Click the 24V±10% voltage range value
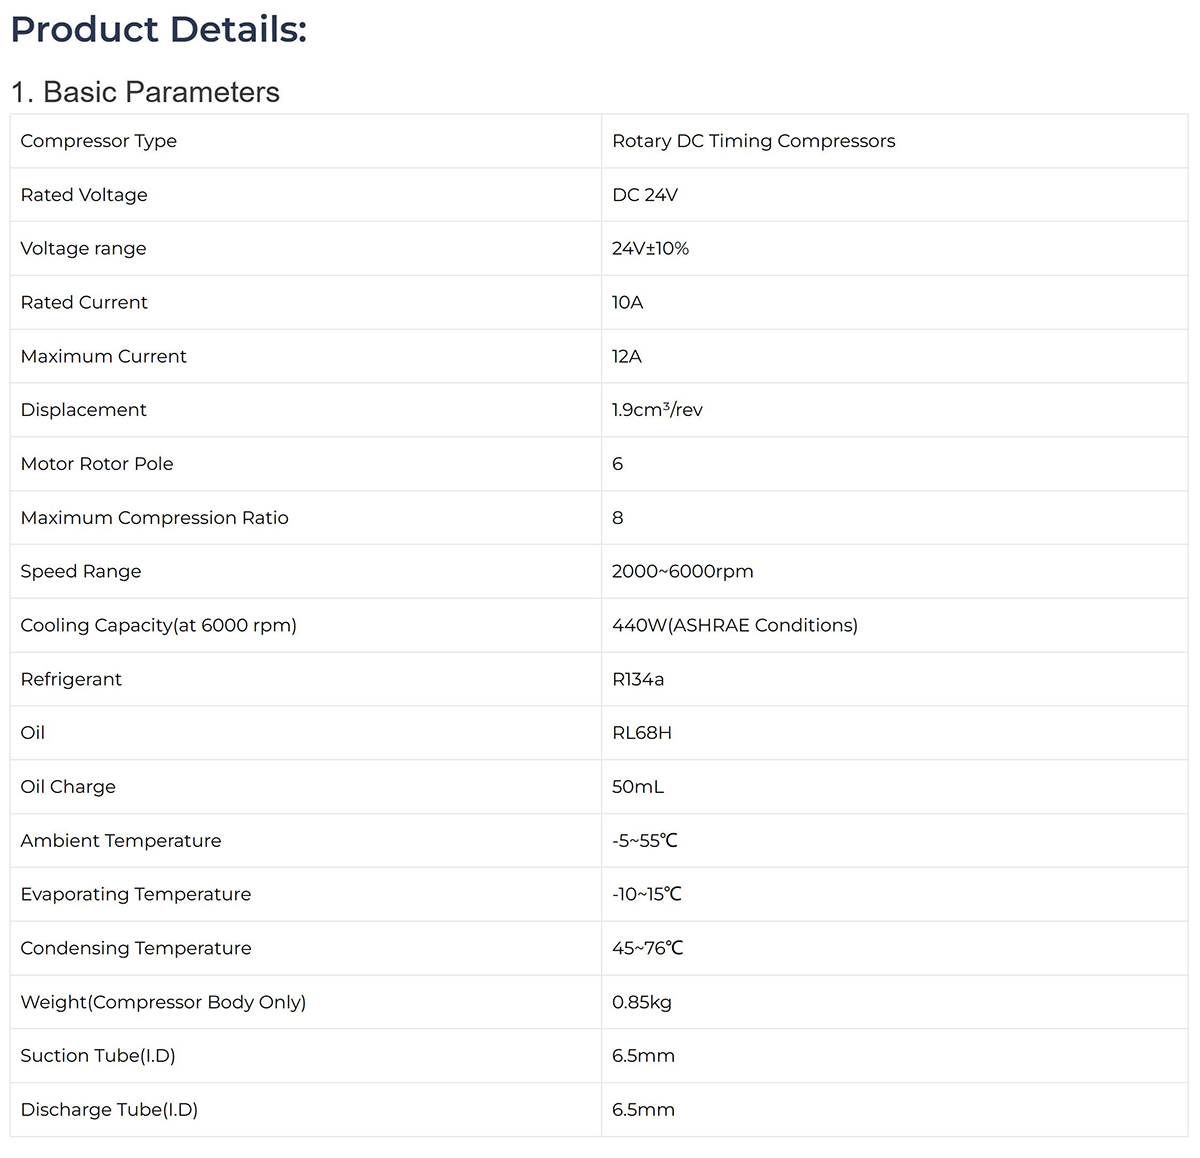 [x=650, y=249]
